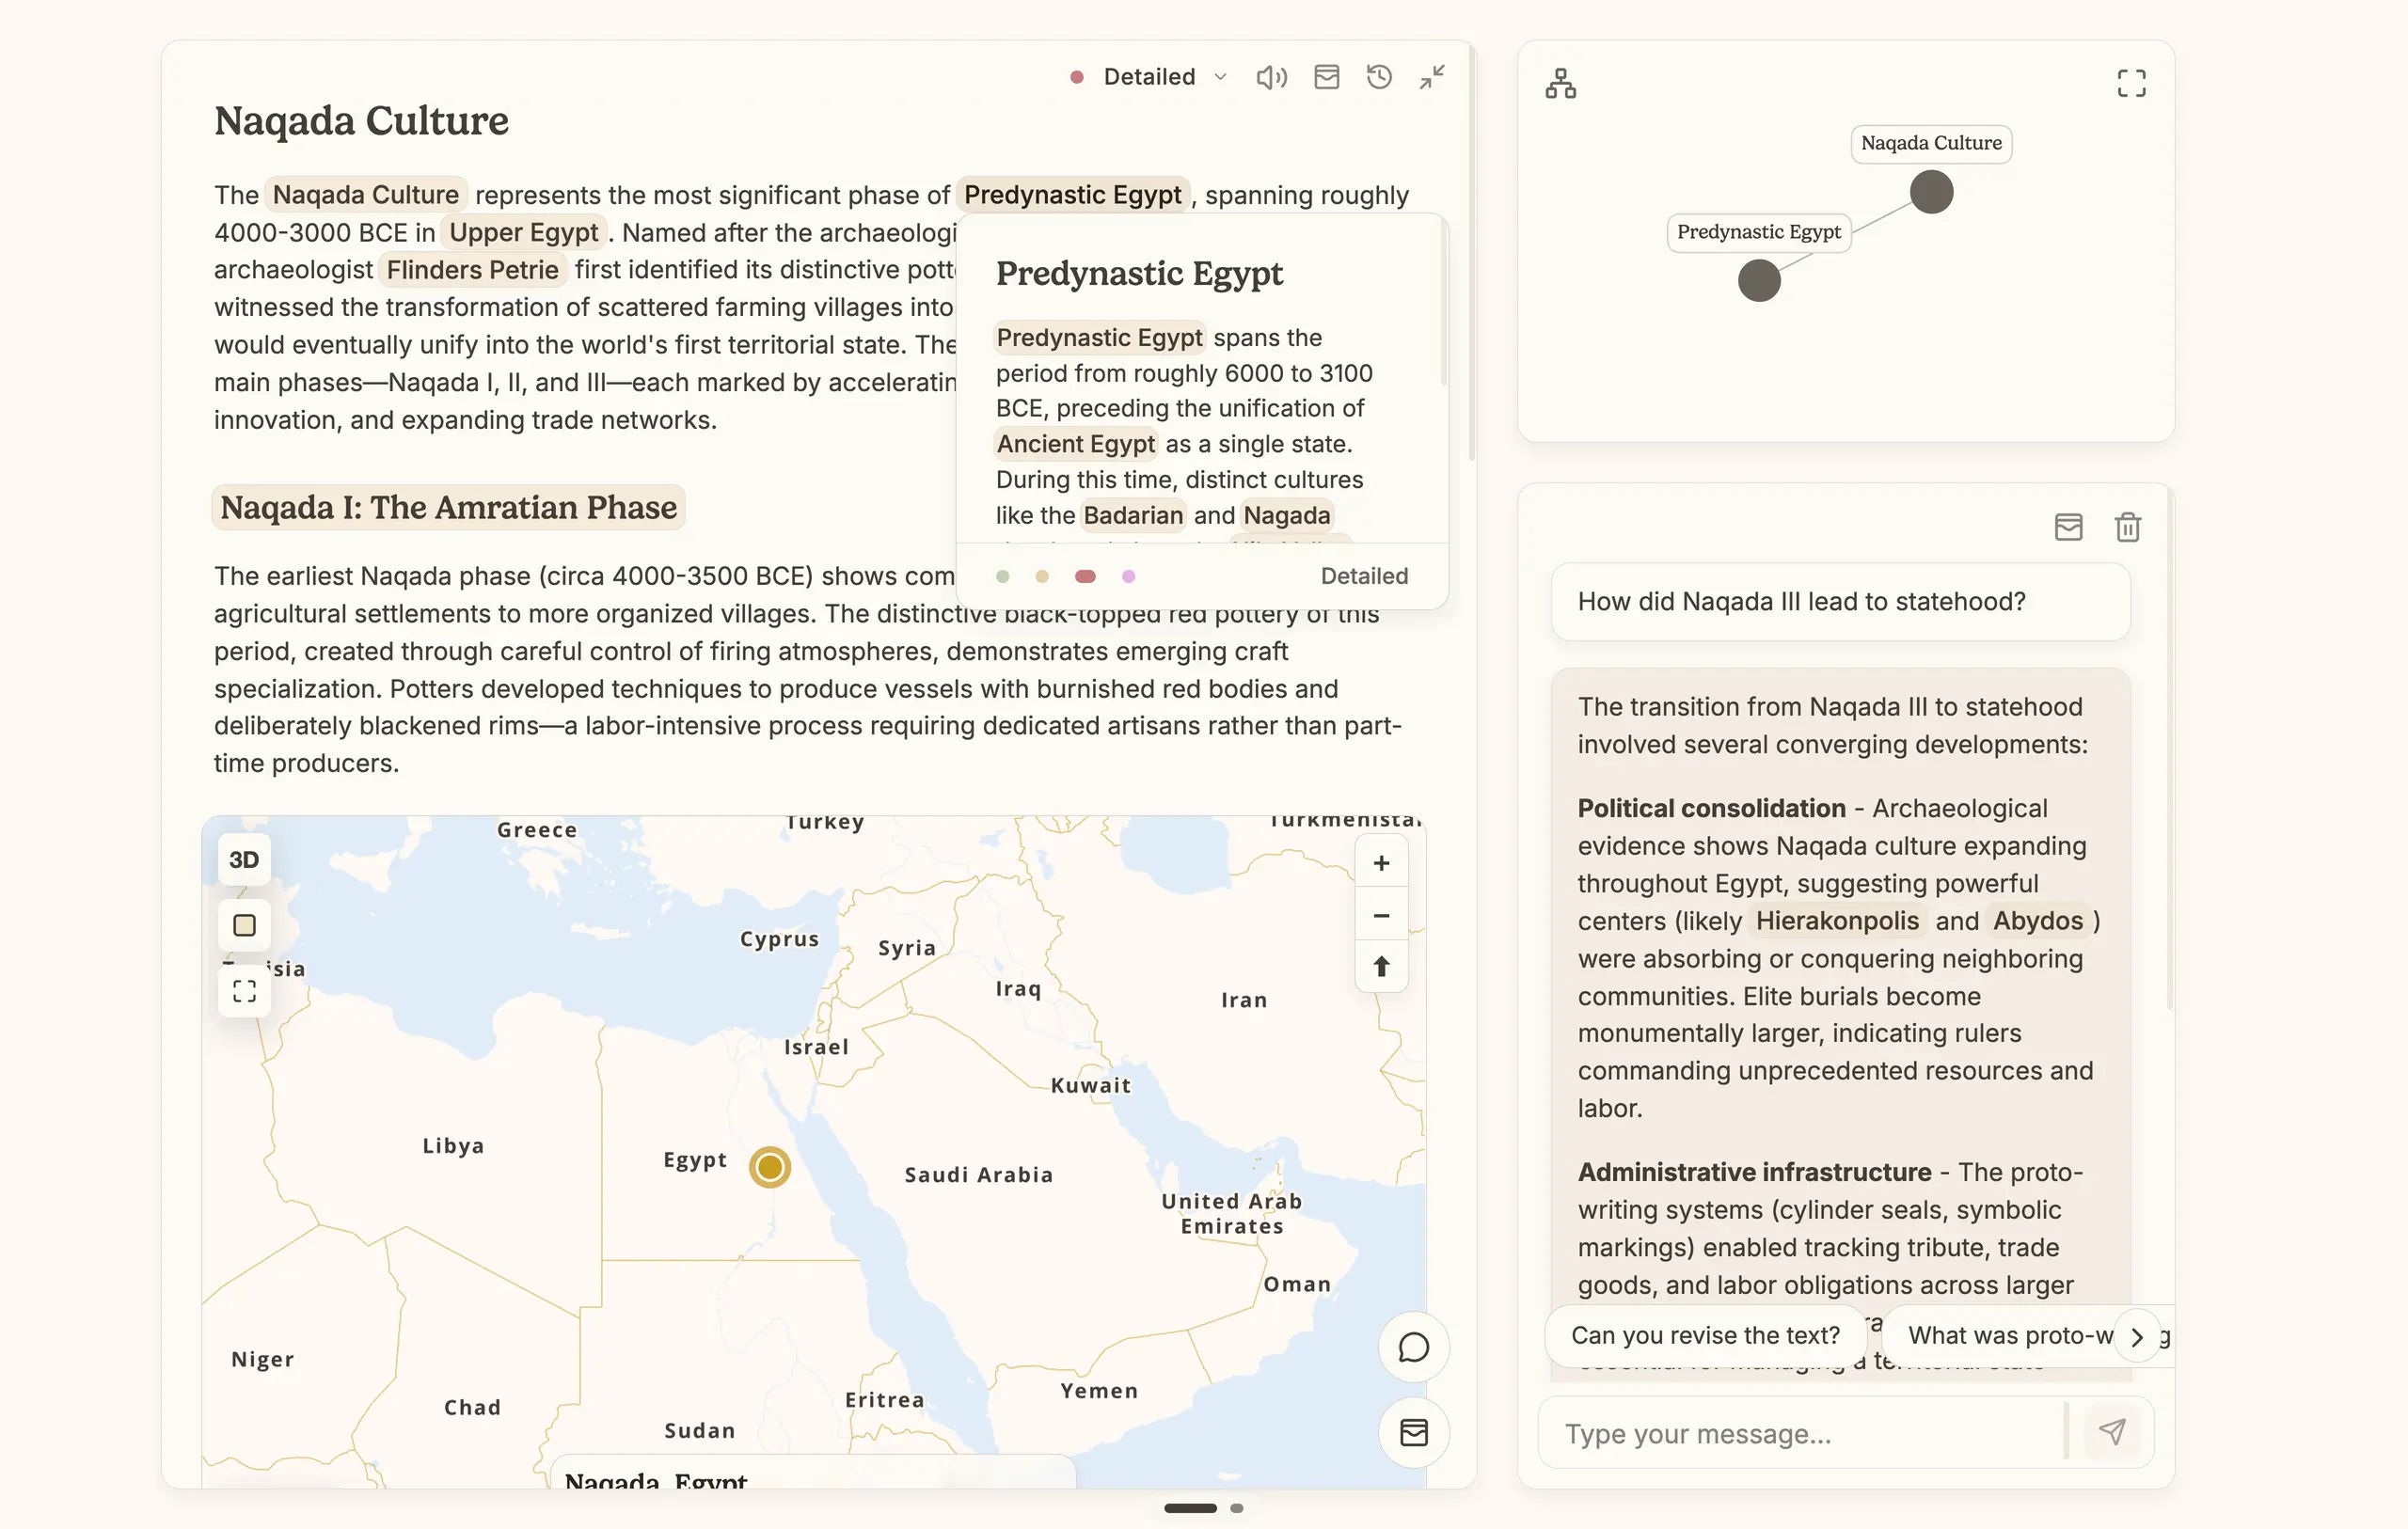
Task: Open the Badarian link in the popup
Action: pyautogui.click(x=1133, y=515)
